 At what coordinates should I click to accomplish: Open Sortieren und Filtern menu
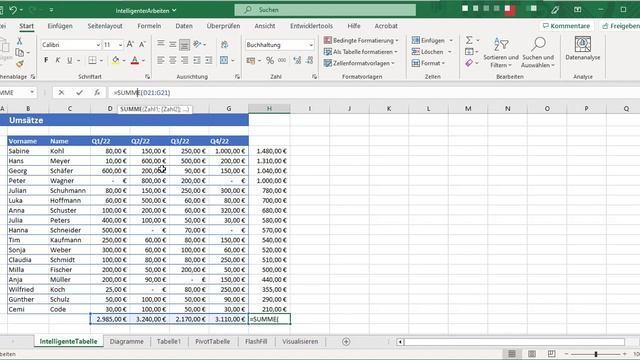(501, 53)
